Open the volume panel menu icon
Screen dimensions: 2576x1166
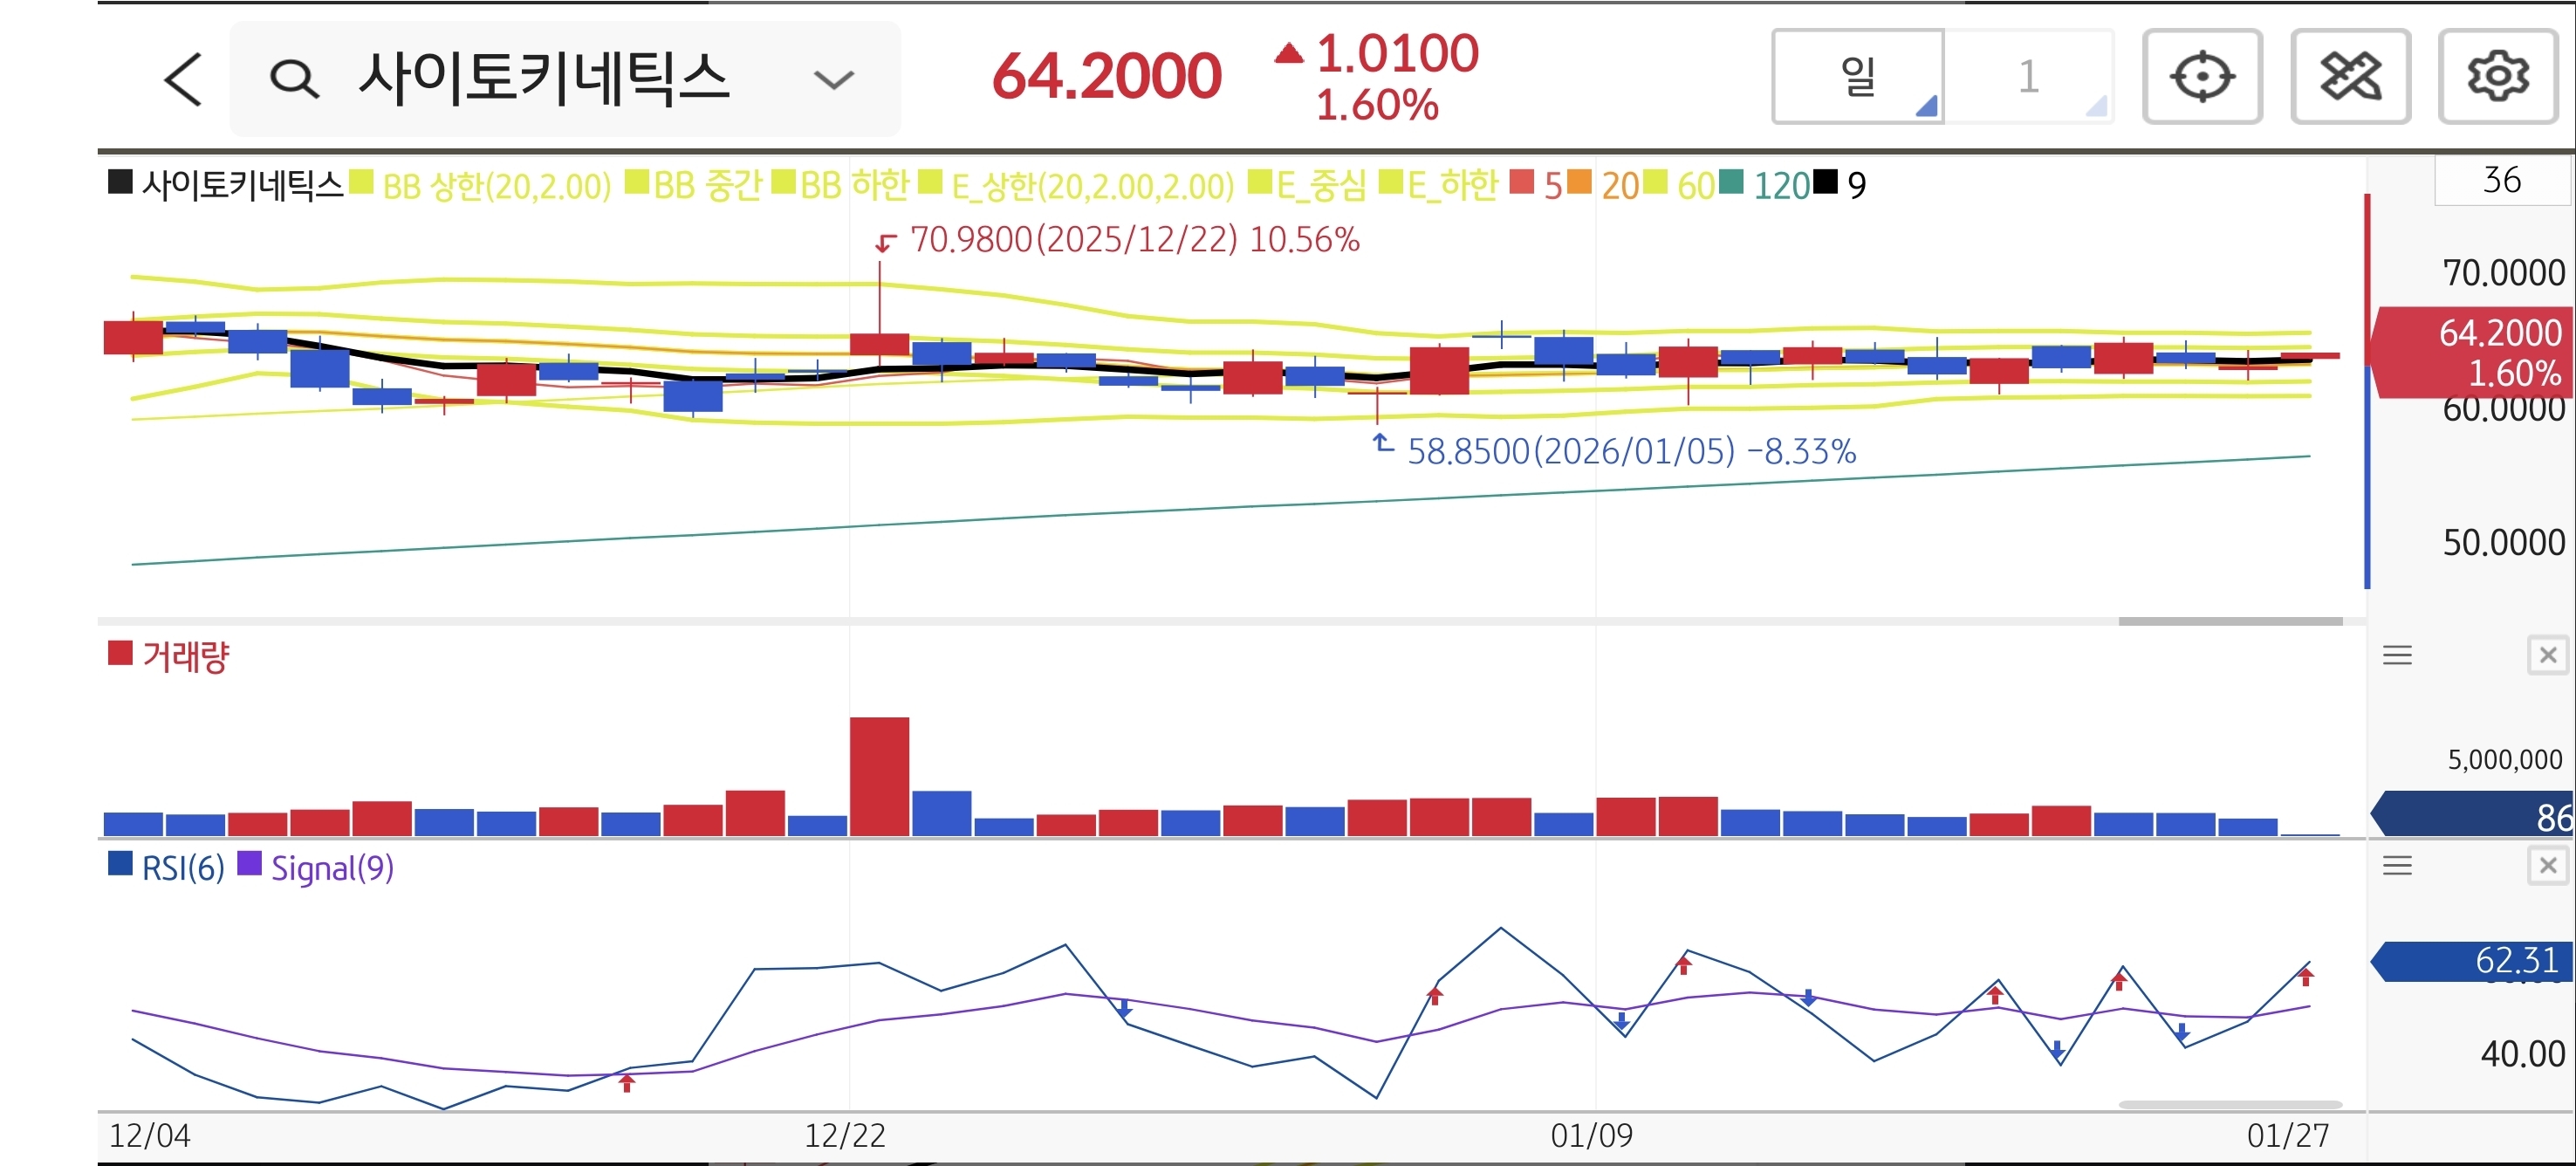pos(2396,656)
